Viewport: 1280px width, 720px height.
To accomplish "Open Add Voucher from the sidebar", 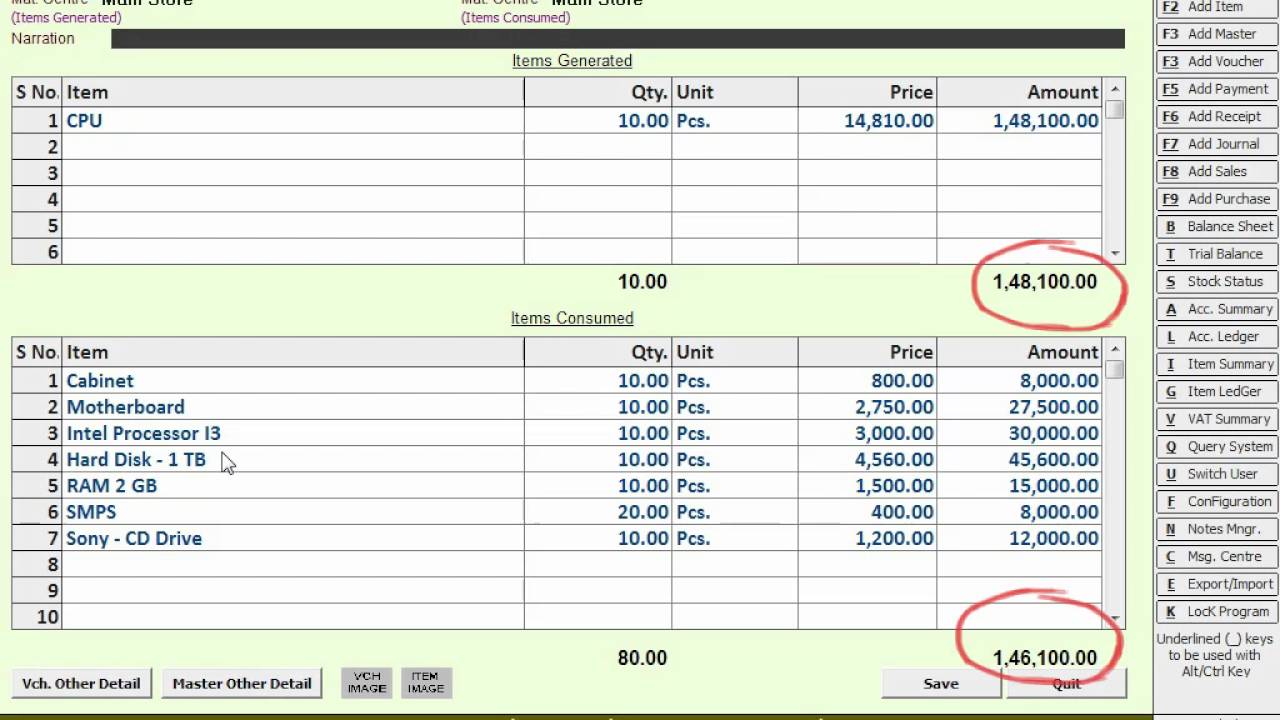I will (1217, 61).
